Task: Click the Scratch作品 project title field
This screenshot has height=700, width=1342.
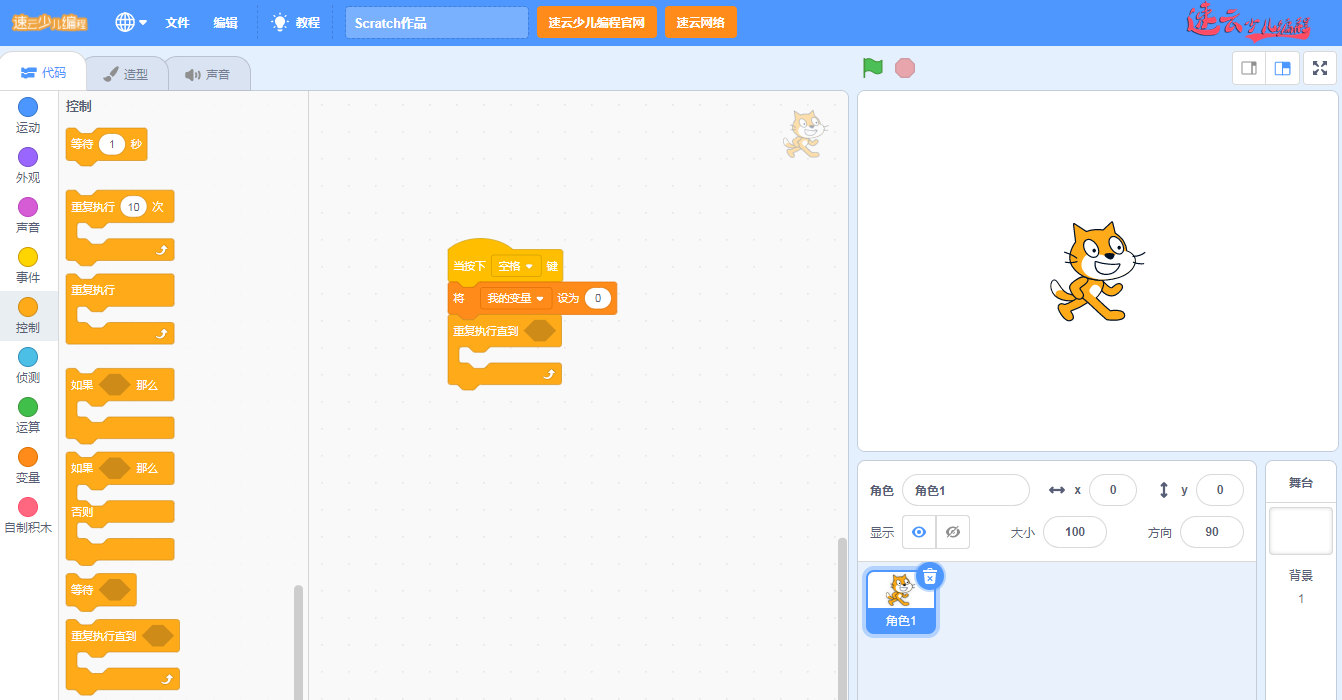Action: (436, 22)
